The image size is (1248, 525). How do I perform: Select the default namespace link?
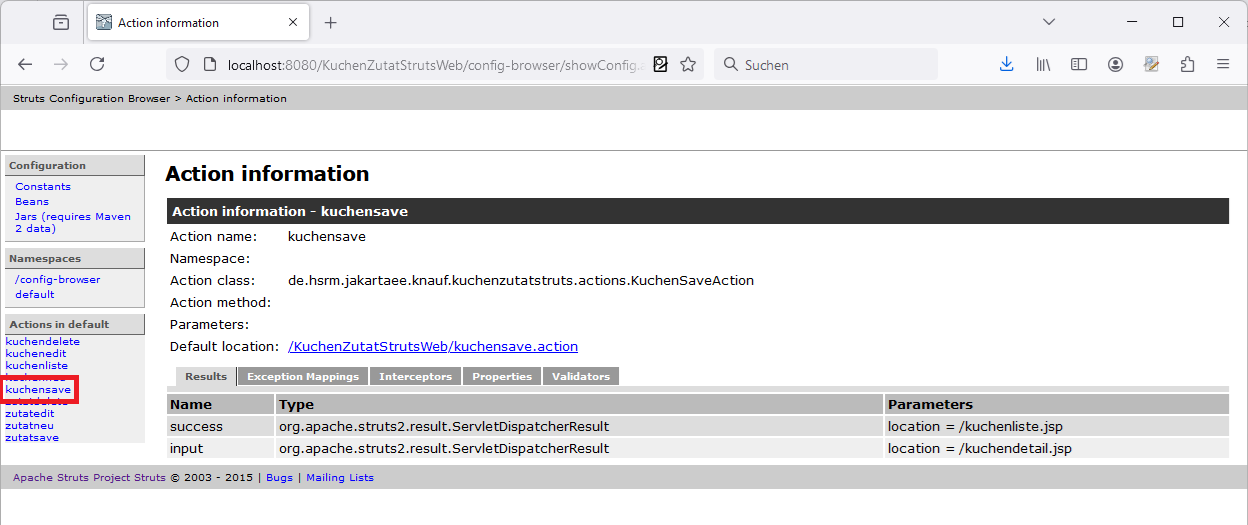click(x=35, y=295)
